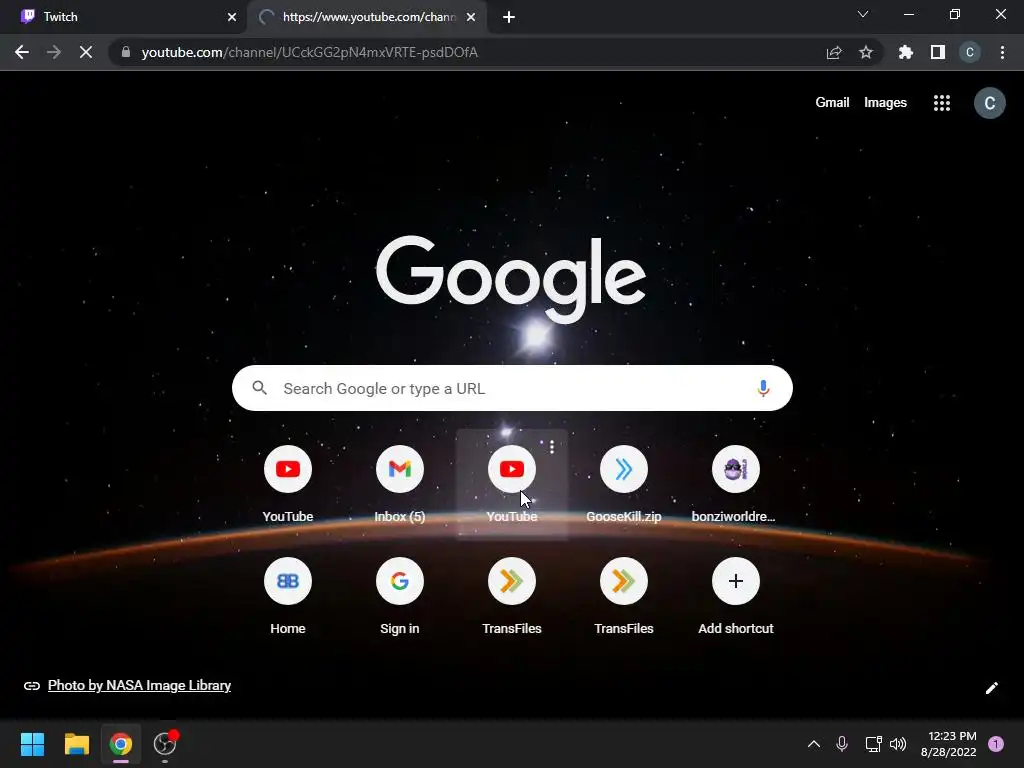Viewport: 1024px width, 768px height.
Task: Click the forward navigation arrow
Action: (54, 52)
